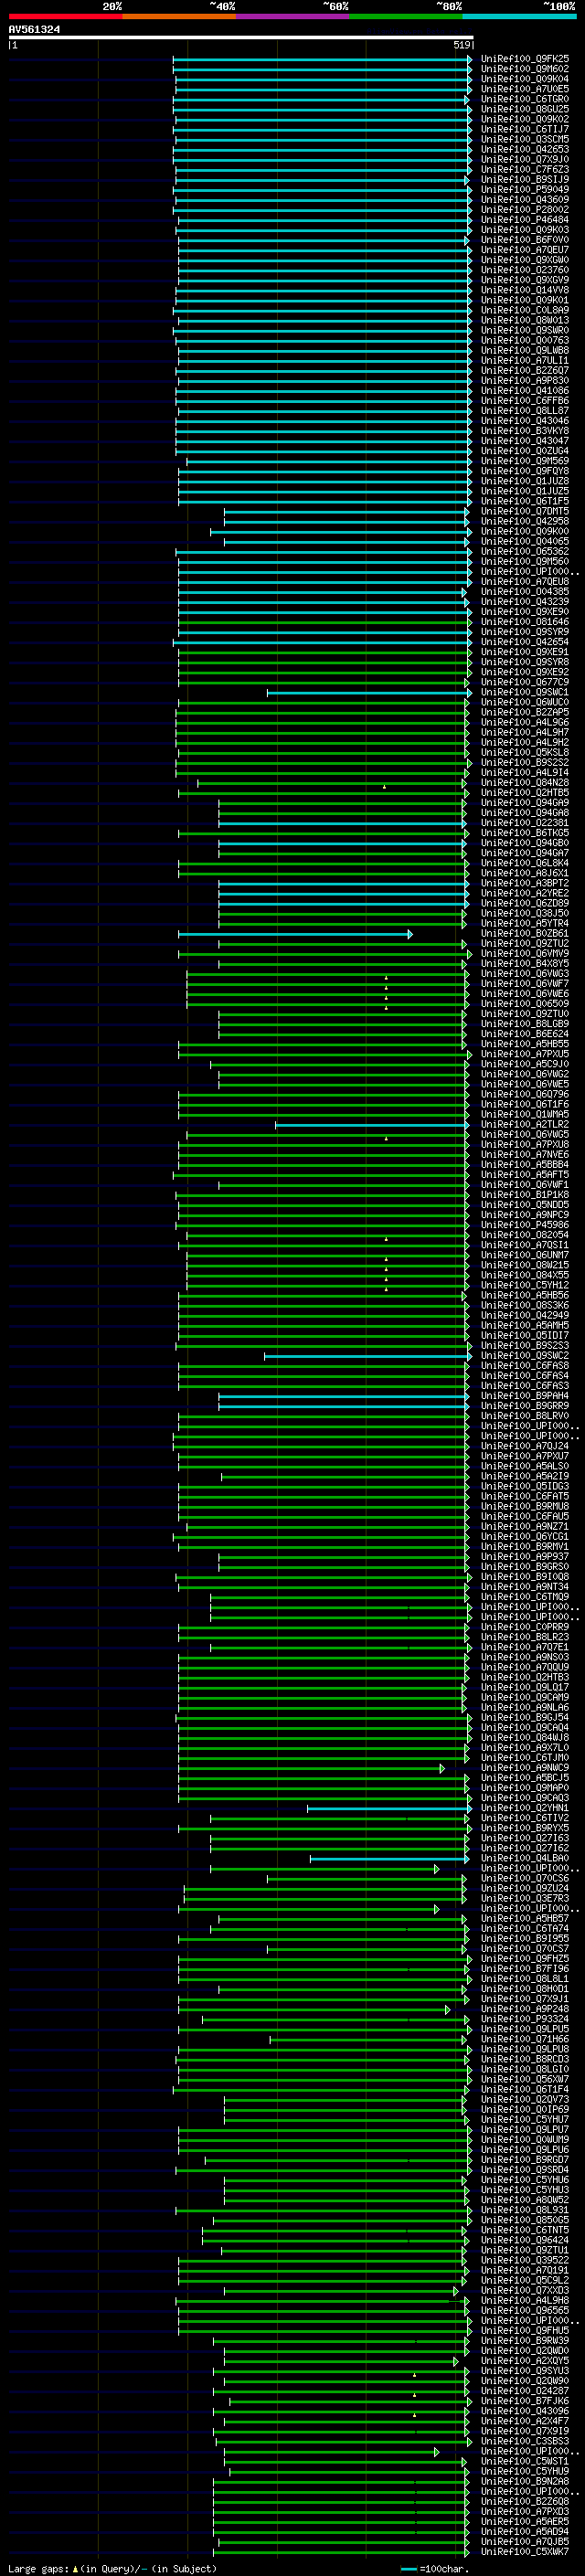The width and height of the screenshot is (585, 2576).
Task: Open hit UniRef100_Q04065
Action: [x=525, y=541]
